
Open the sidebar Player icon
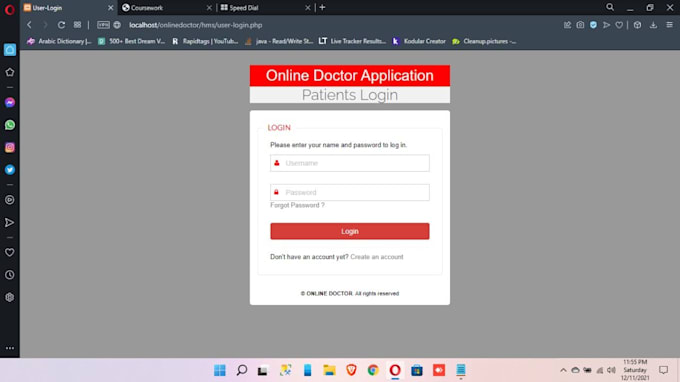tap(10, 200)
